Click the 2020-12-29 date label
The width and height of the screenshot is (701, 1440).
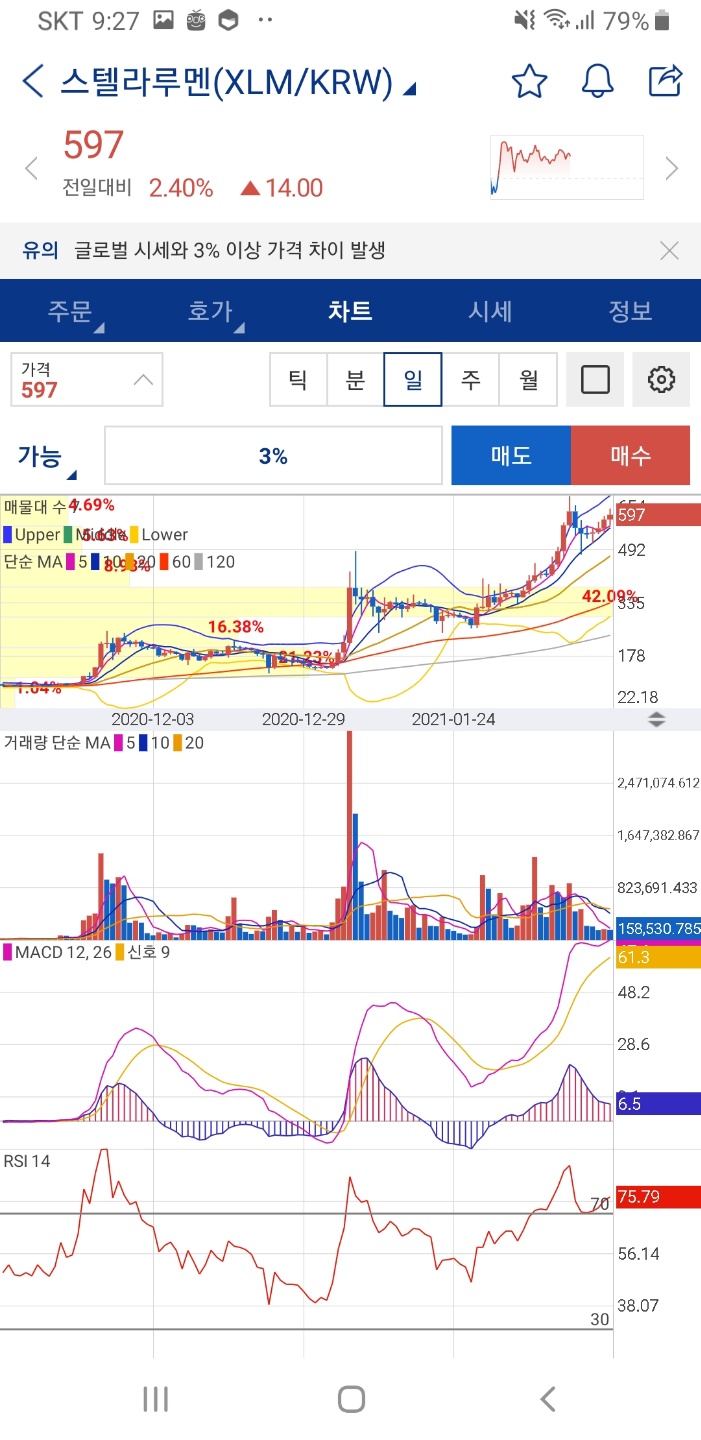303,719
